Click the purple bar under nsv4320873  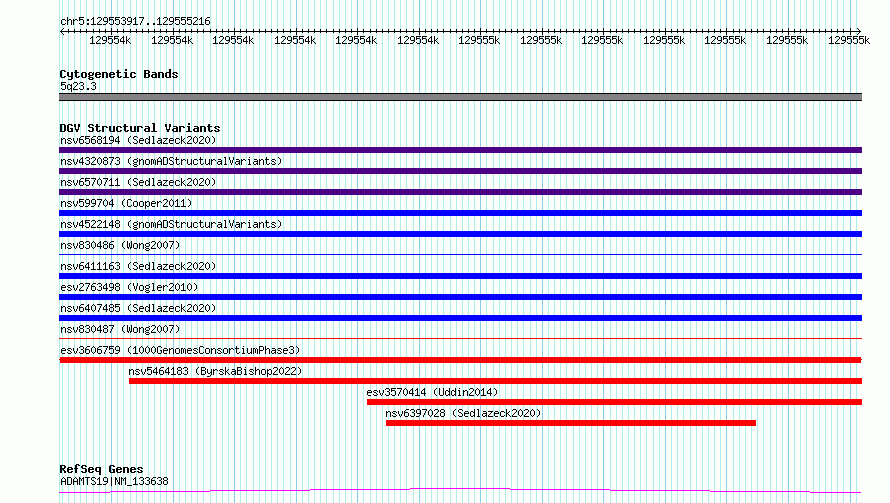click(x=460, y=171)
